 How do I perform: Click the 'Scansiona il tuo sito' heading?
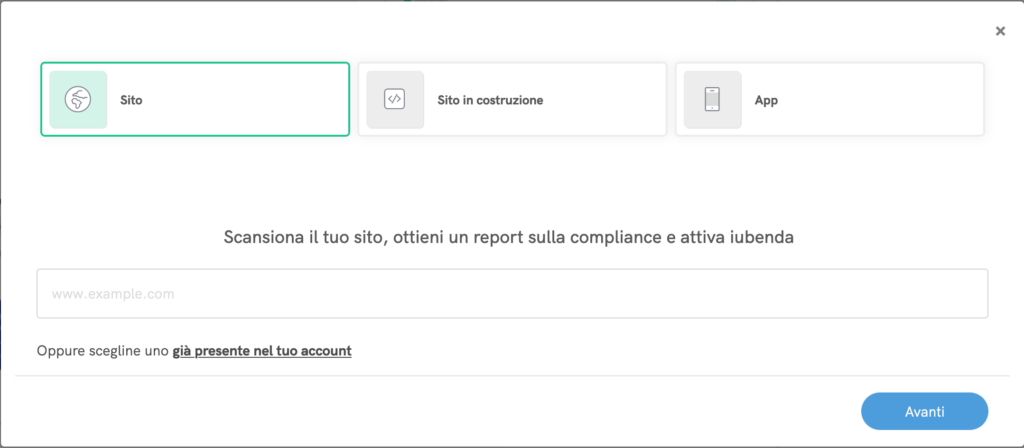pos(512,238)
